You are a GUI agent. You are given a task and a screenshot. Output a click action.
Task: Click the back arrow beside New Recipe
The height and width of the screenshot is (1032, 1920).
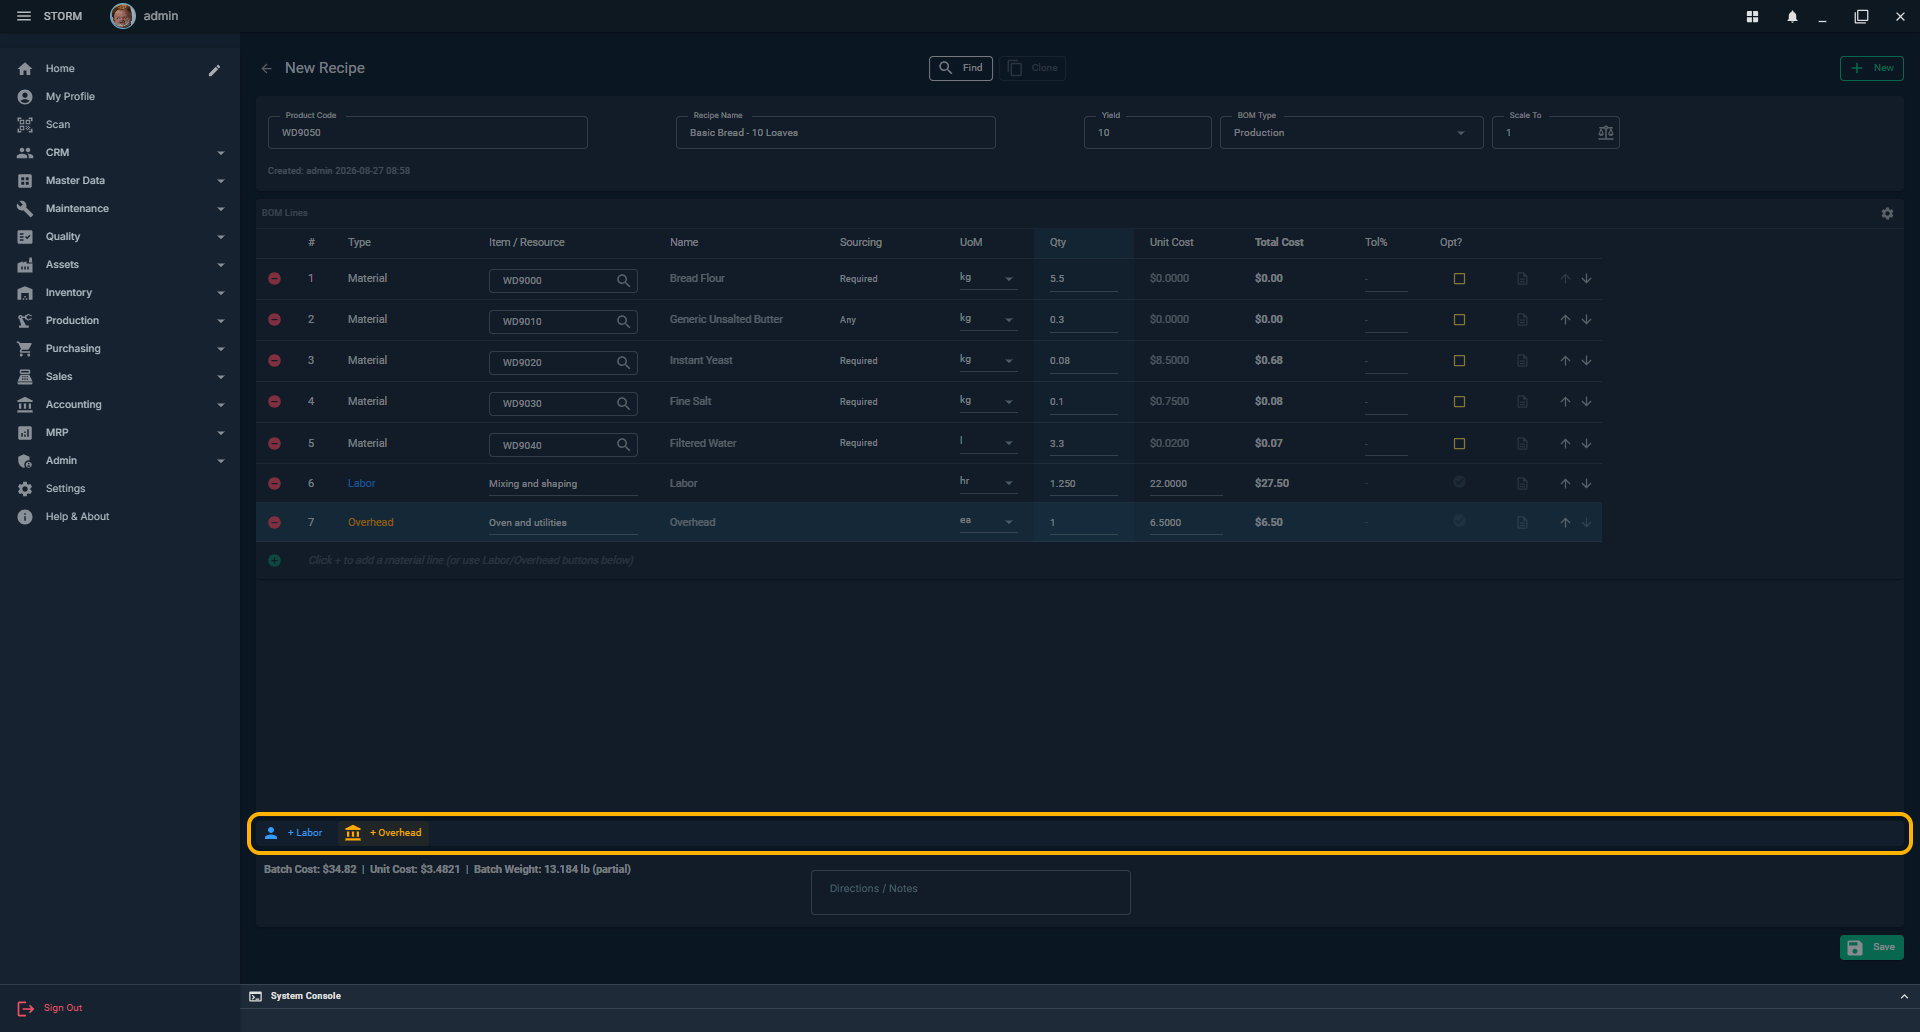pyautogui.click(x=266, y=68)
